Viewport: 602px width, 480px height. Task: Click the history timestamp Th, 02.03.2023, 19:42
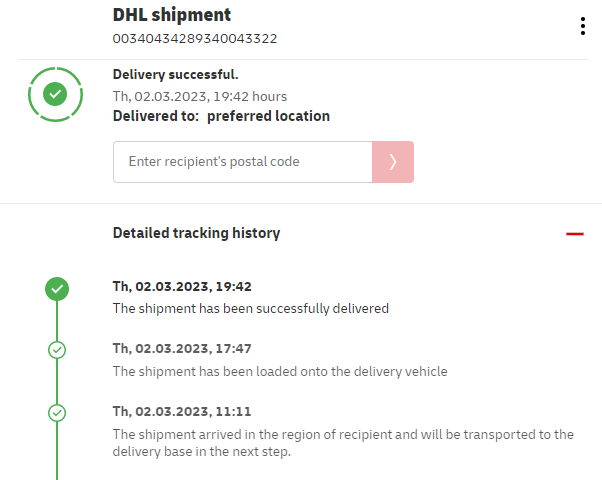(x=182, y=286)
